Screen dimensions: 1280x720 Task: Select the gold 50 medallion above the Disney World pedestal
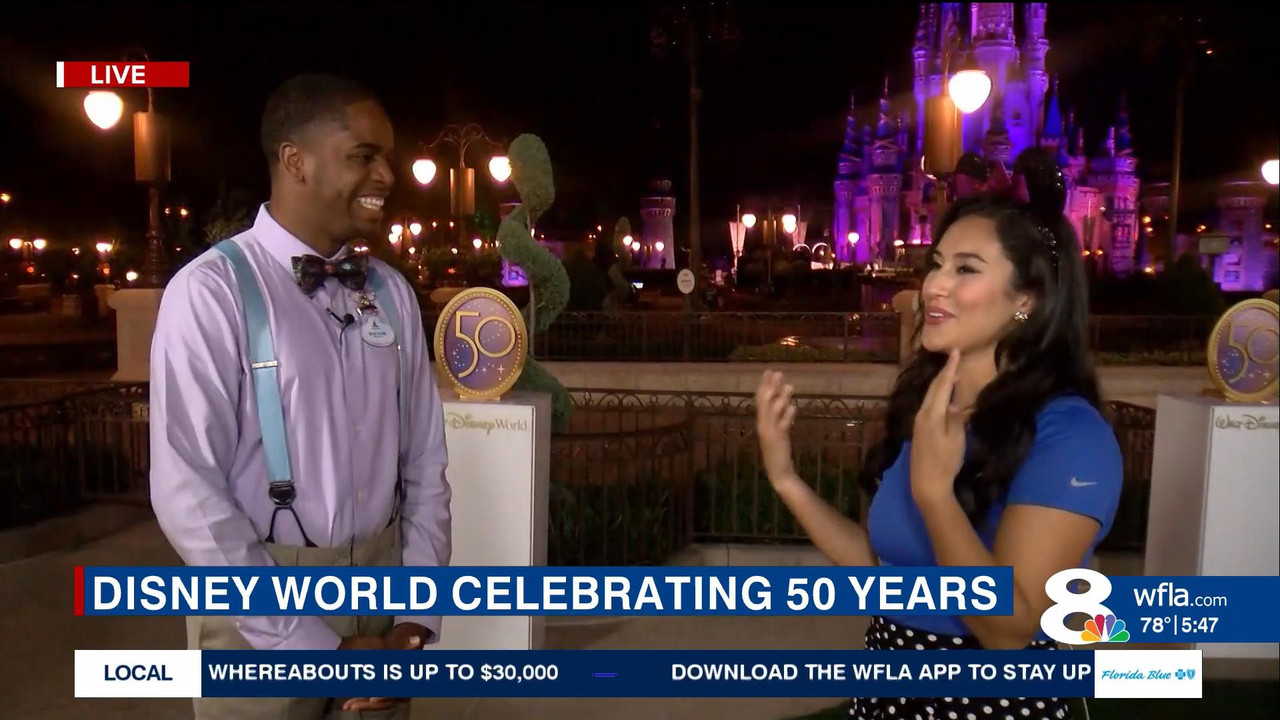pyautogui.click(x=480, y=343)
